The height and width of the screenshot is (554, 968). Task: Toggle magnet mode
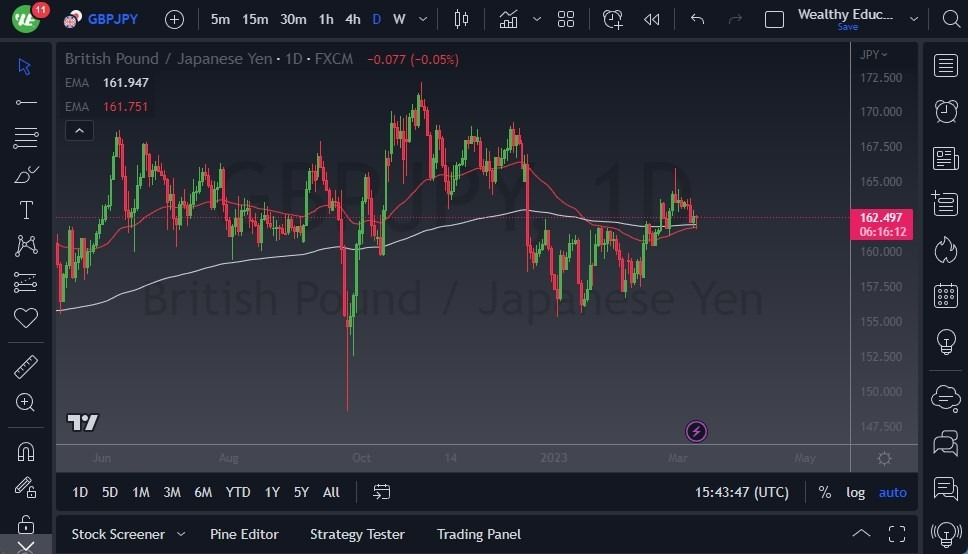point(25,451)
